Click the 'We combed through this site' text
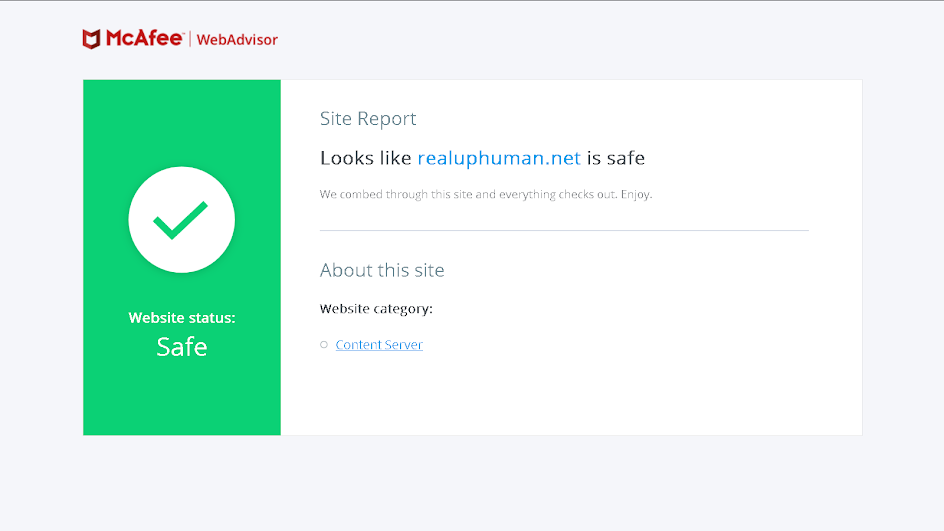 tap(486, 194)
